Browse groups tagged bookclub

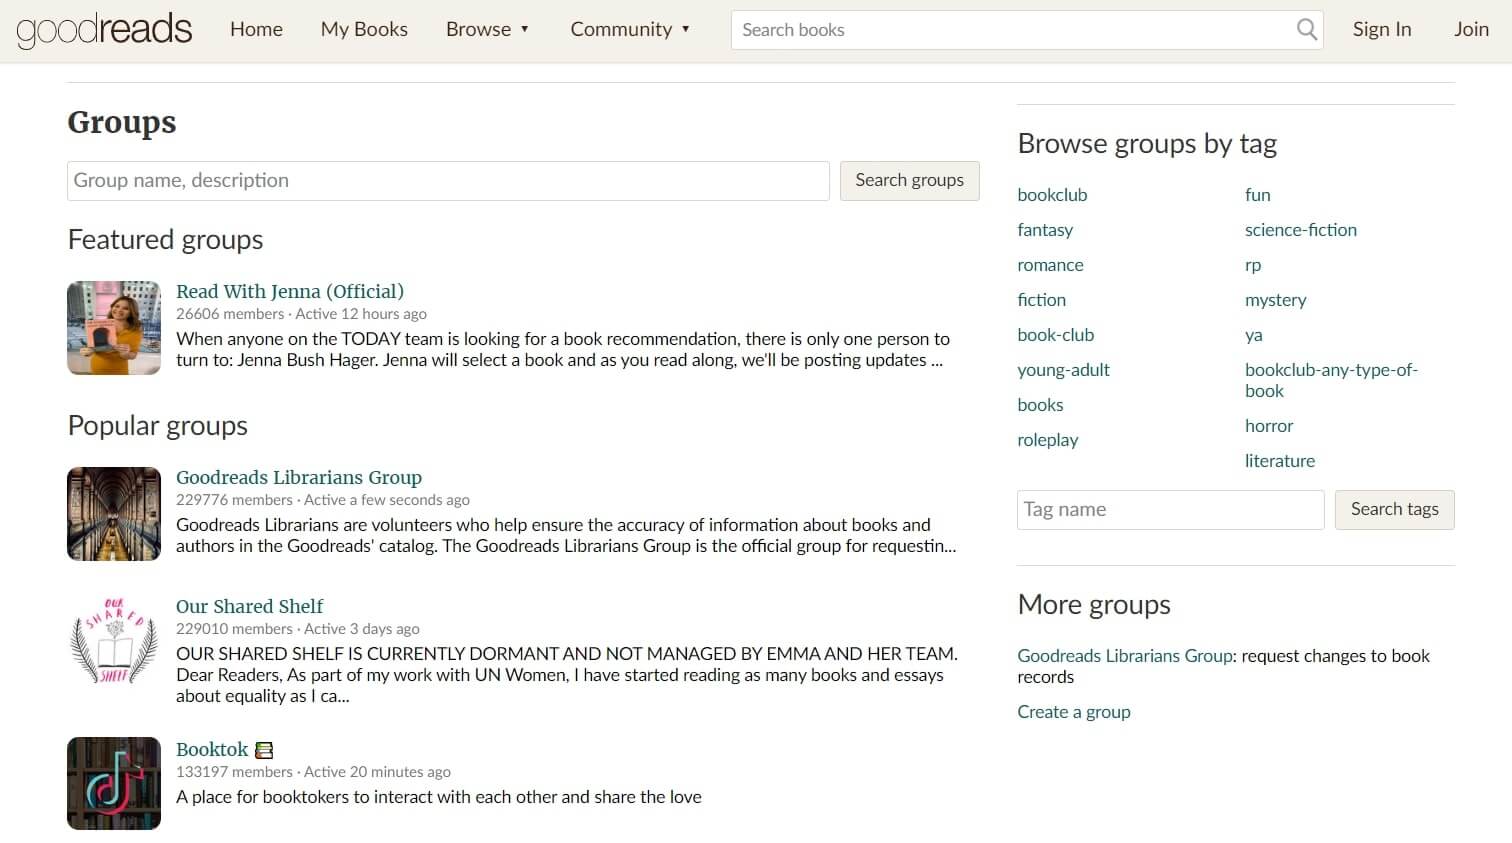(1052, 195)
